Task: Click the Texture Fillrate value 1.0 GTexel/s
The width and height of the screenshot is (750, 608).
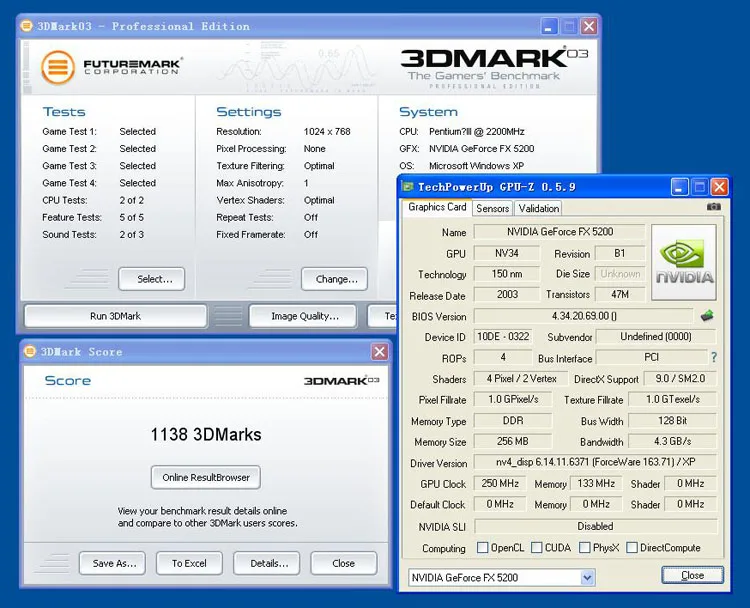Action: click(x=672, y=399)
